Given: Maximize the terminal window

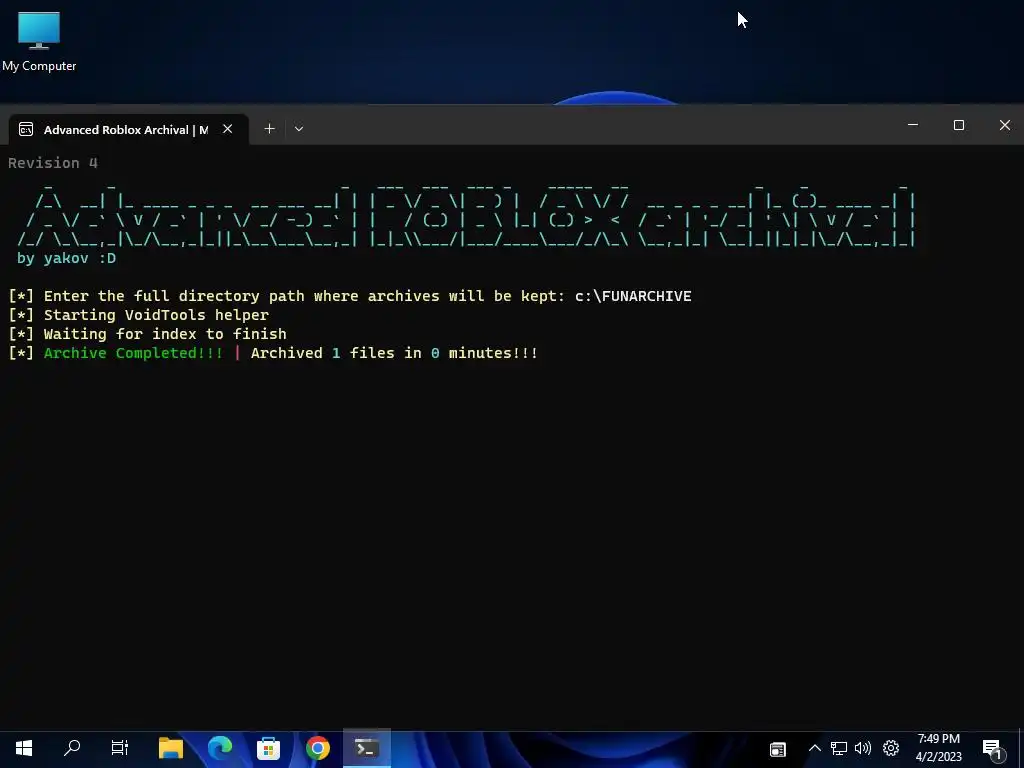Looking at the screenshot, I should (959, 125).
